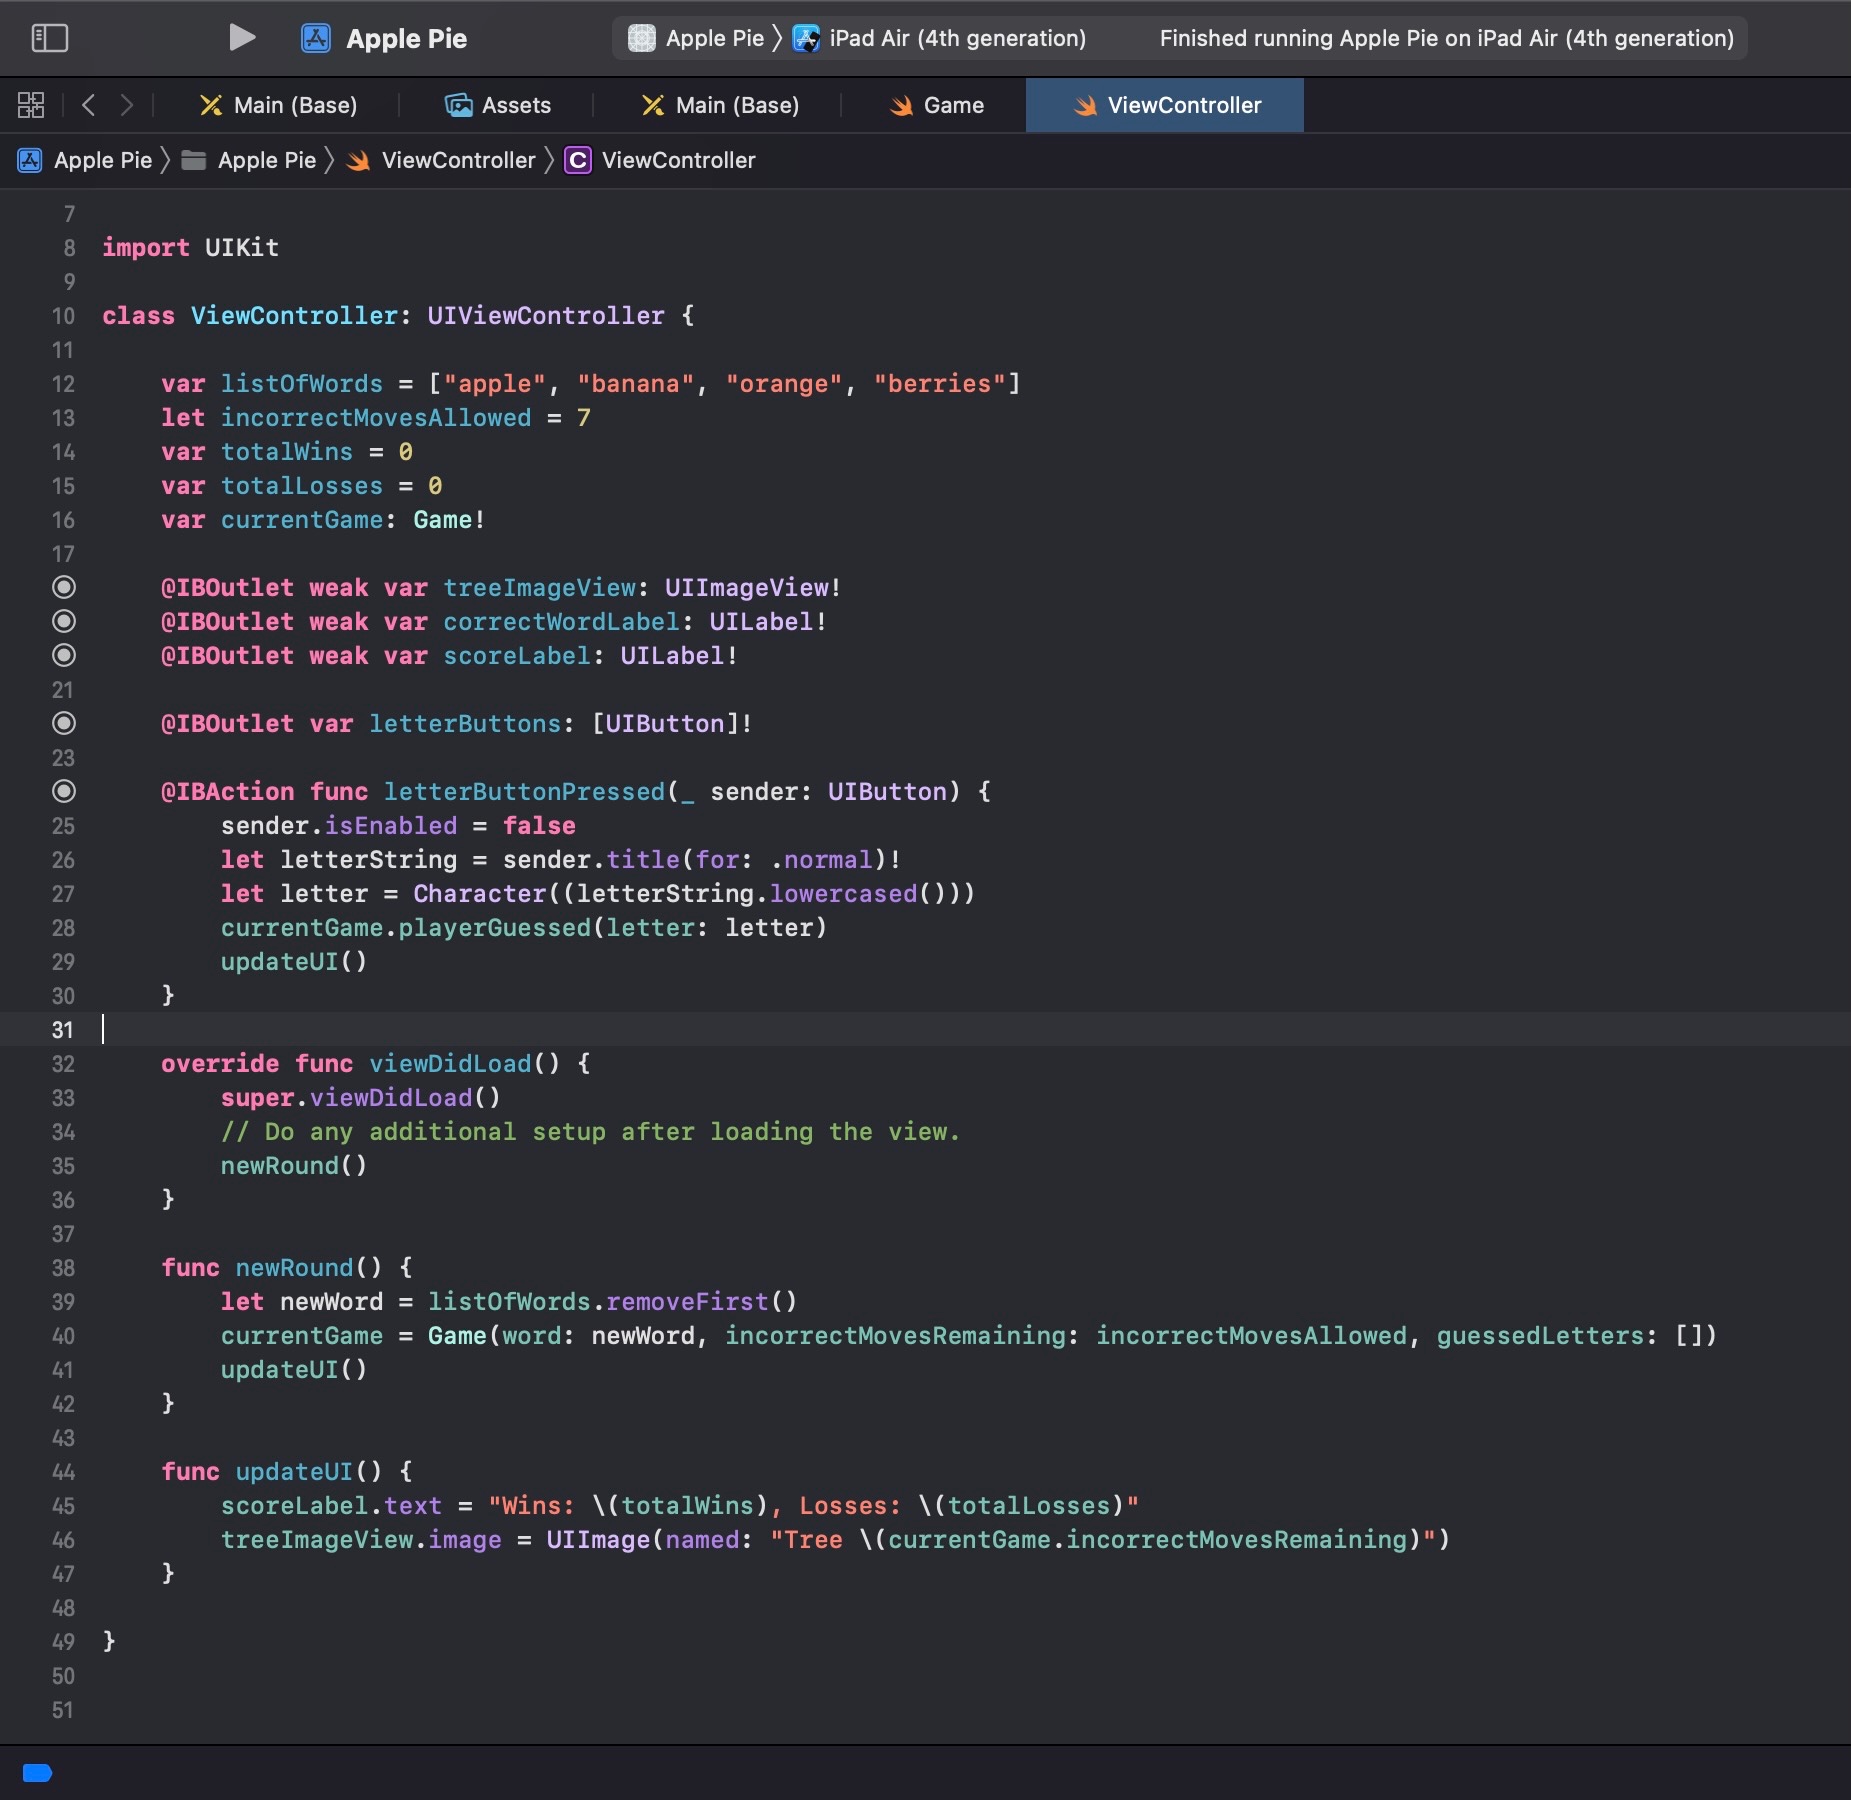
Task: Click the lowercased method call
Action: [x=843, y=894]
